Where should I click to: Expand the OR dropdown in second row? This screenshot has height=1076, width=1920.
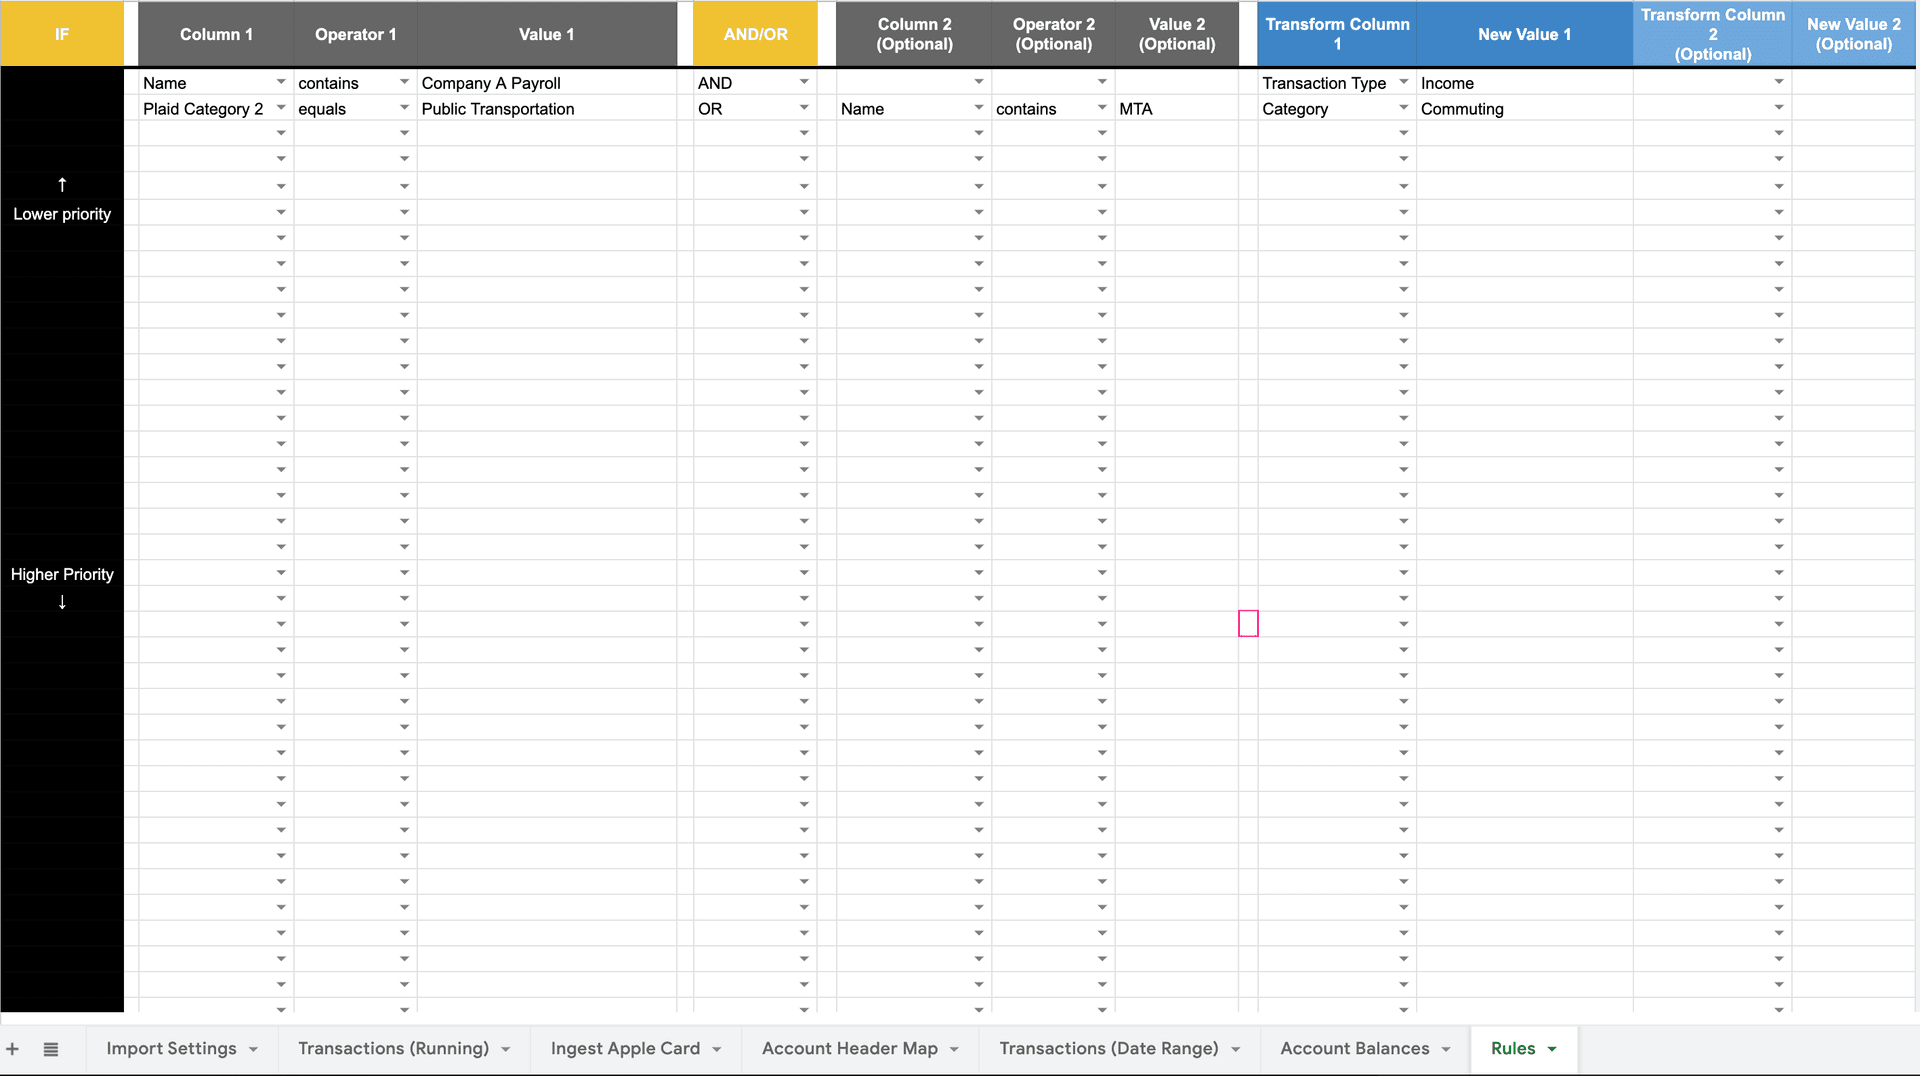[x=804, y=108]
